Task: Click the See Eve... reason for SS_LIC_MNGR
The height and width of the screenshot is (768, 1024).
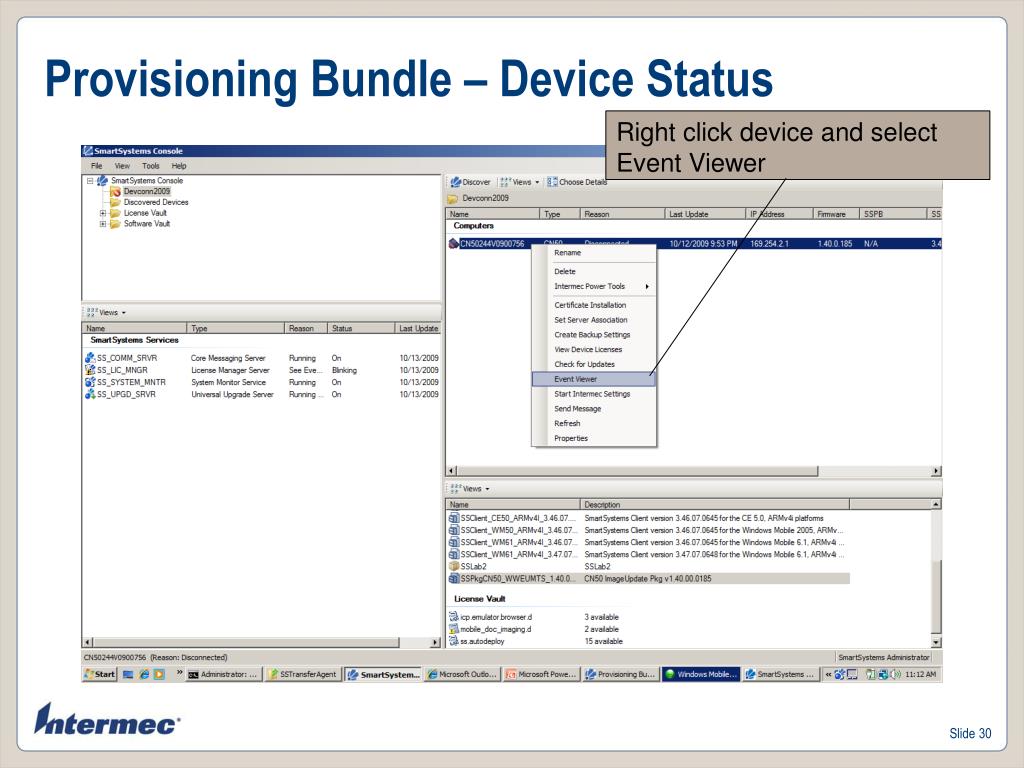Action: 306,370
